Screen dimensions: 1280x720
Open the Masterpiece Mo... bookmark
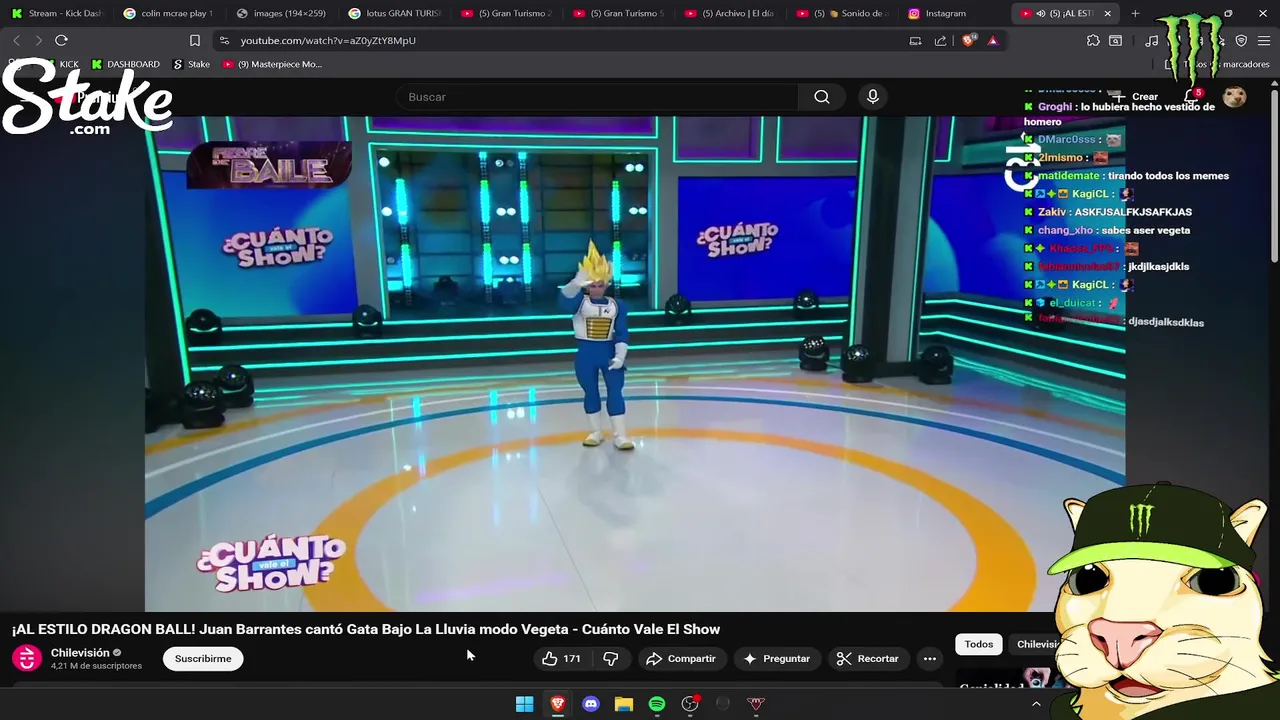[272, 64]
